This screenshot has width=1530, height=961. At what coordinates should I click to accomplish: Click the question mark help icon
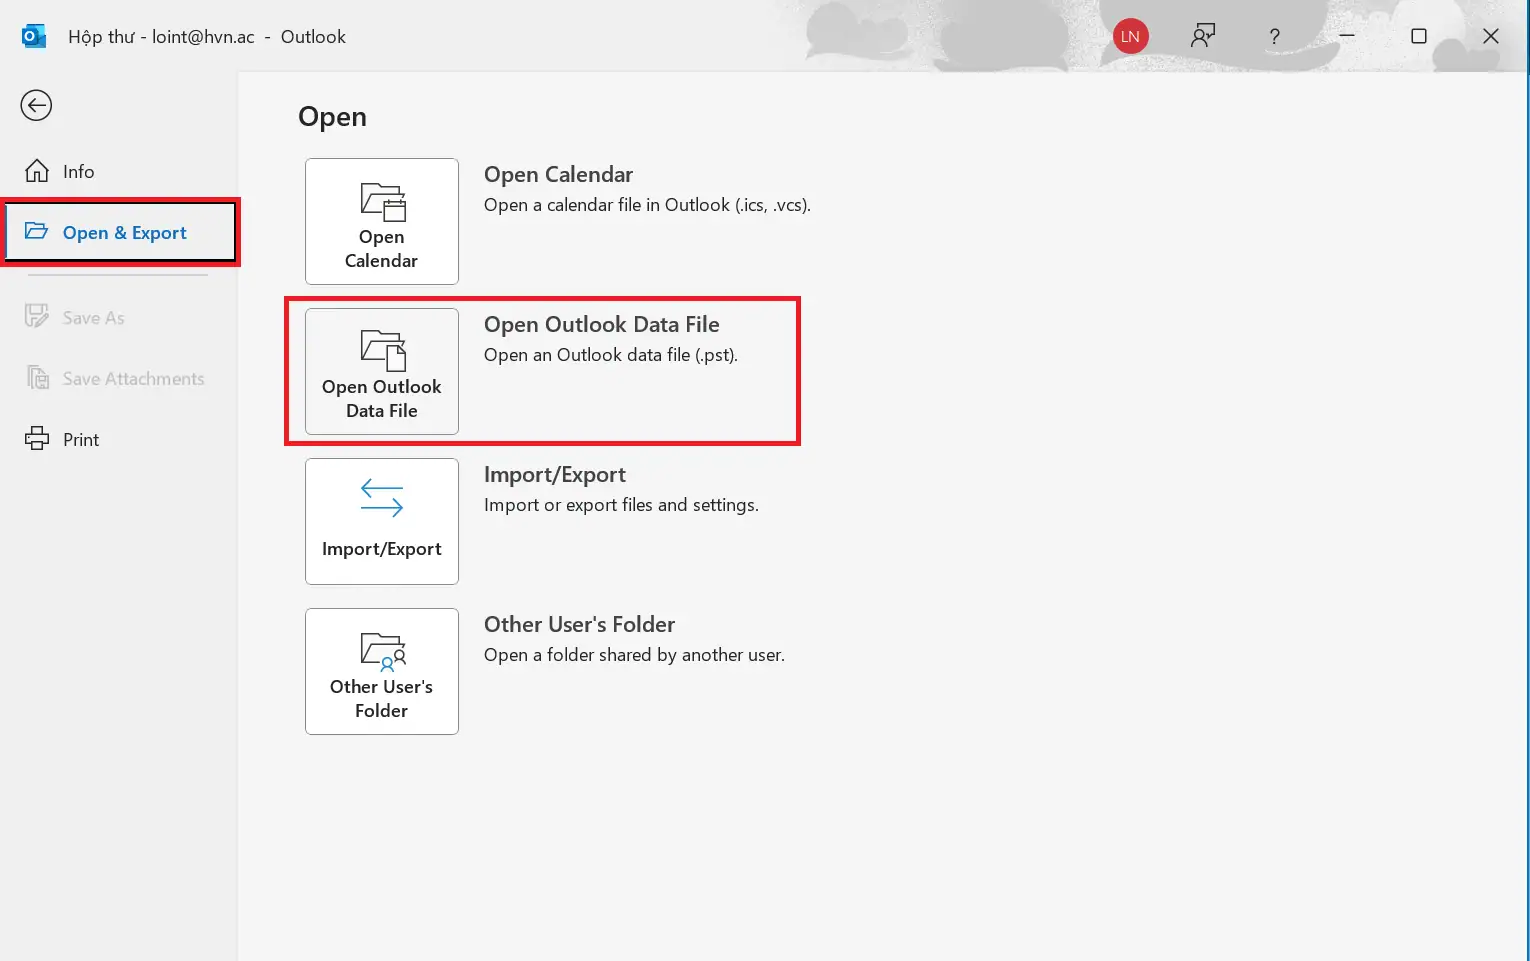(1274, 36)
